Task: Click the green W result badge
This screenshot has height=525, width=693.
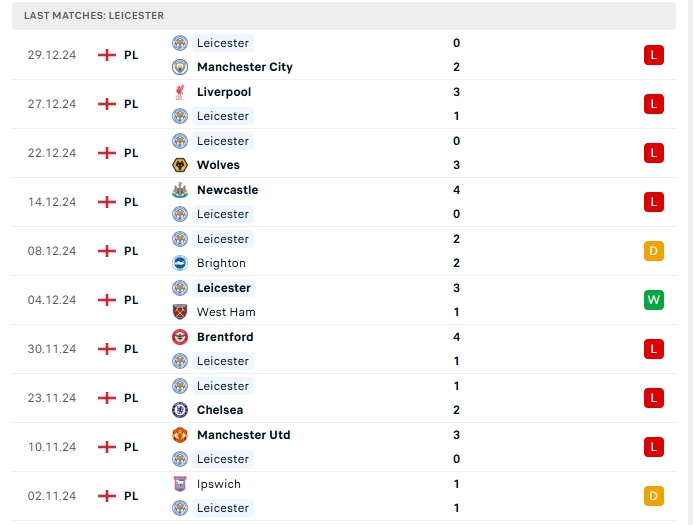Action: pos(654,300)
